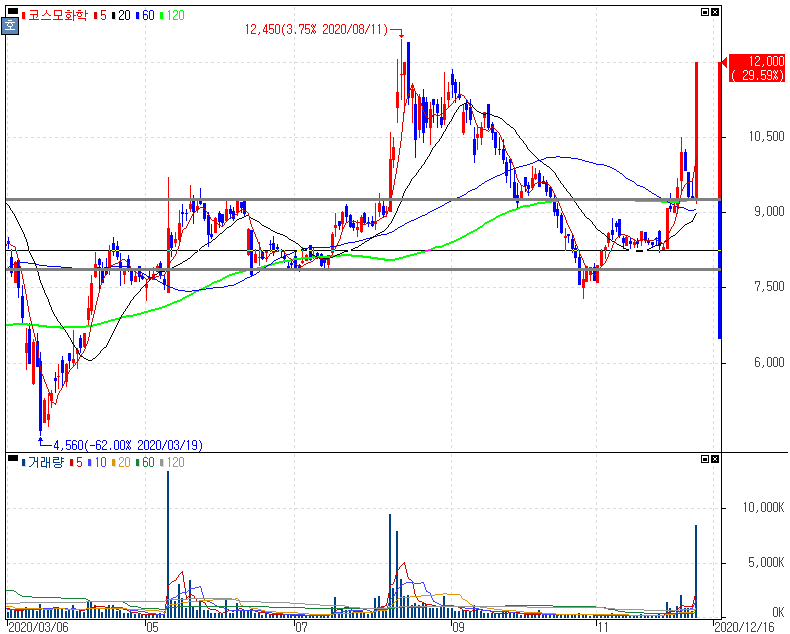This screenshot has height=634, width=790.
Task: Click the current price tag 12,000
Action: click(757, 68)
